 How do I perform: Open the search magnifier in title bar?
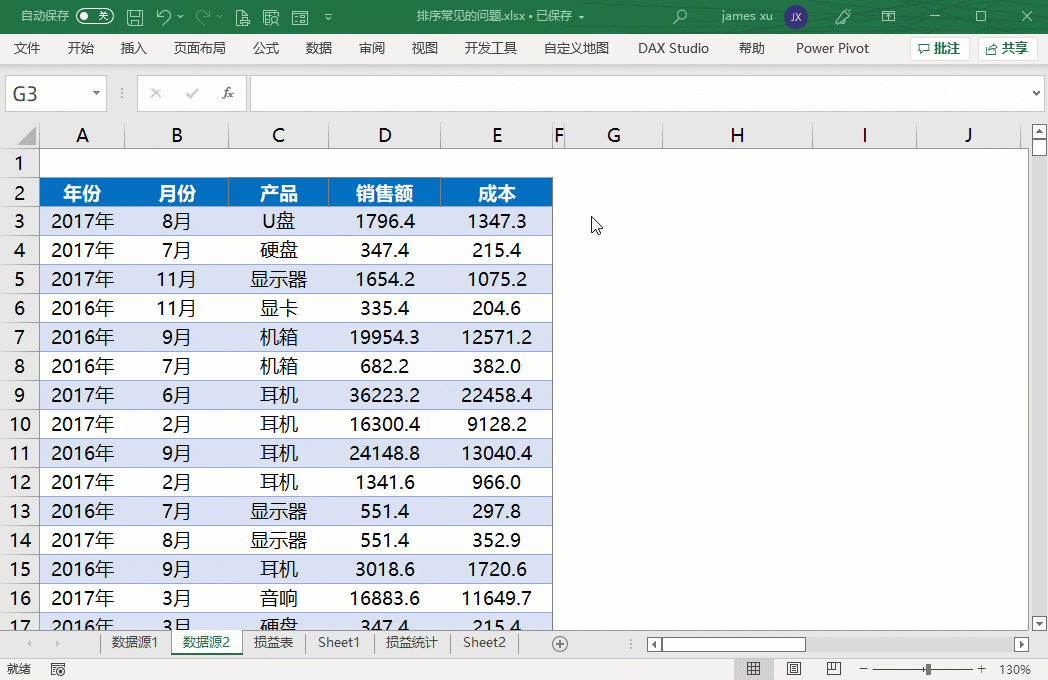681,17
